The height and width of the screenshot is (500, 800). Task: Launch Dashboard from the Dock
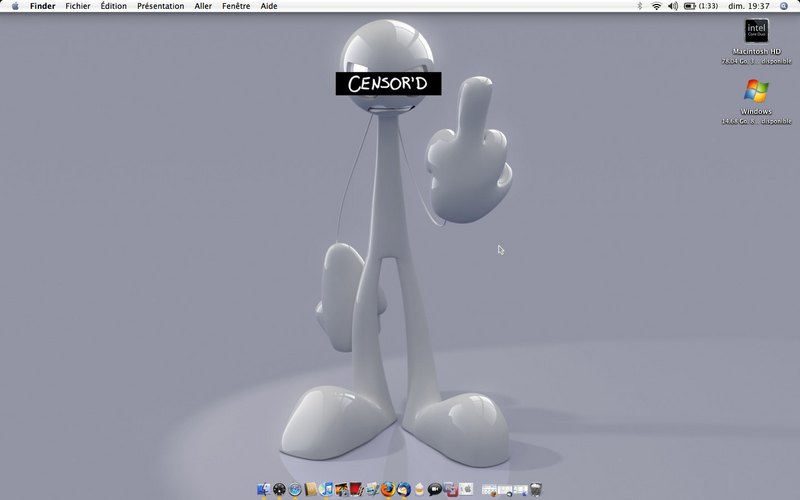279,489
